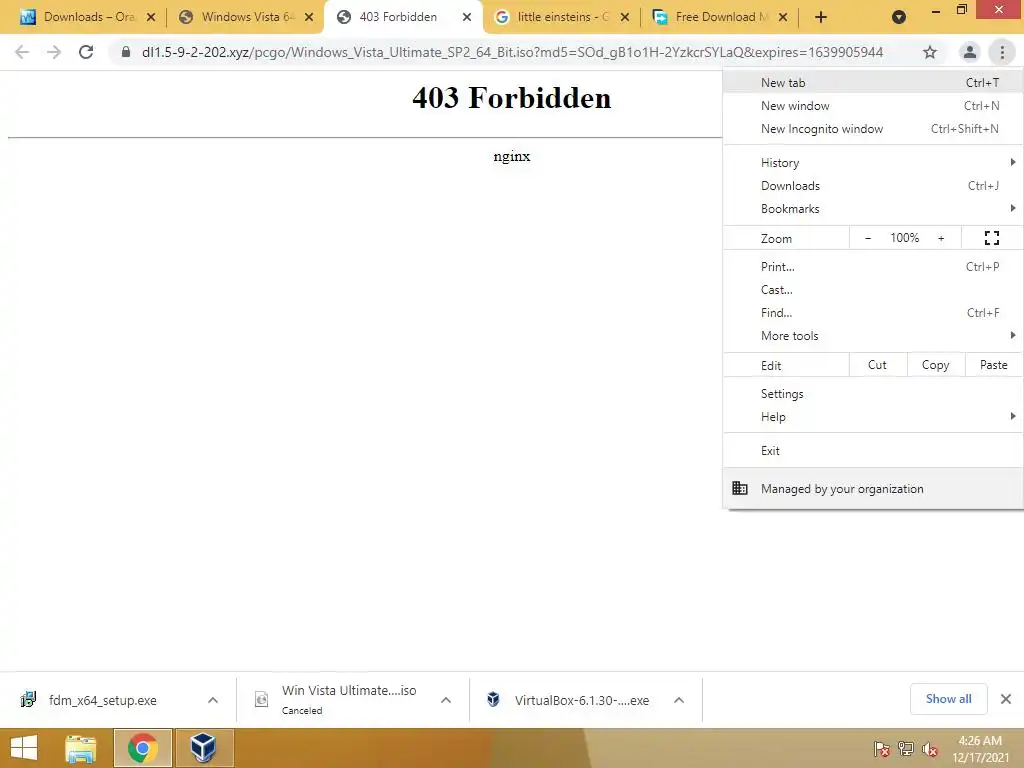1024x768 pixels.
Task: Close the Downloads – Oracle tab
Action: point(151,17)
